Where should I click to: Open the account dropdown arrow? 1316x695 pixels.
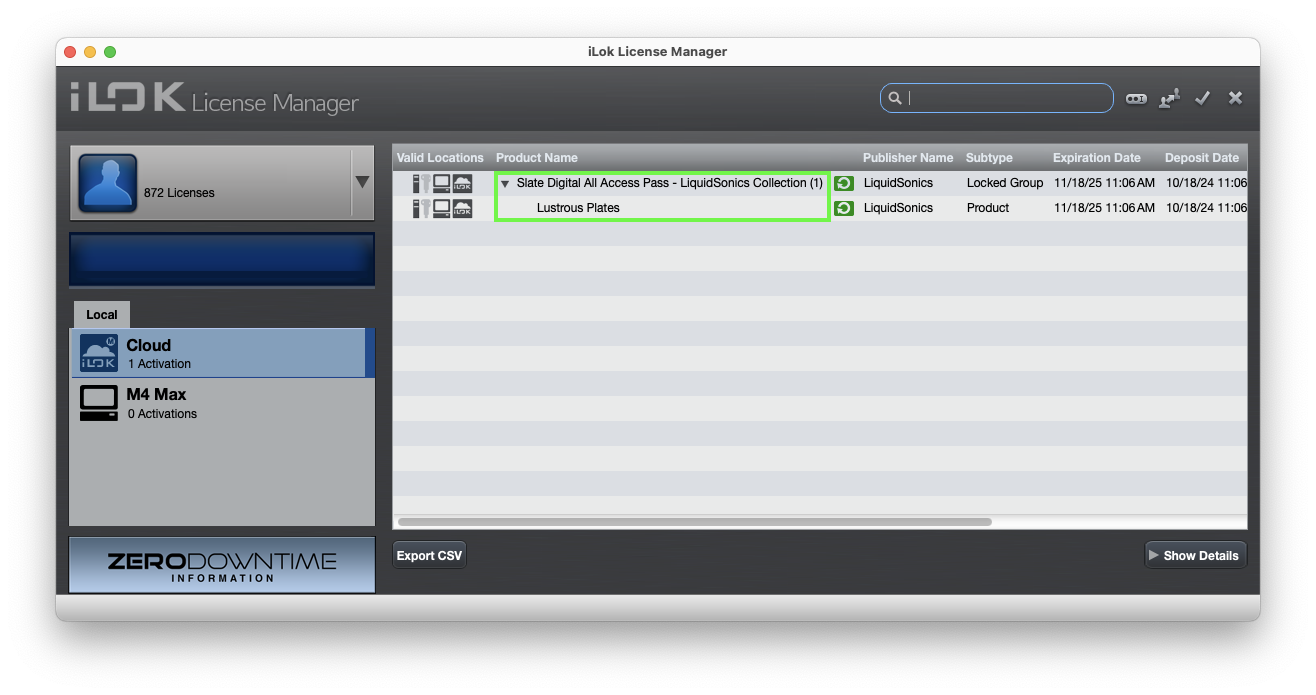tap(362, 182)
